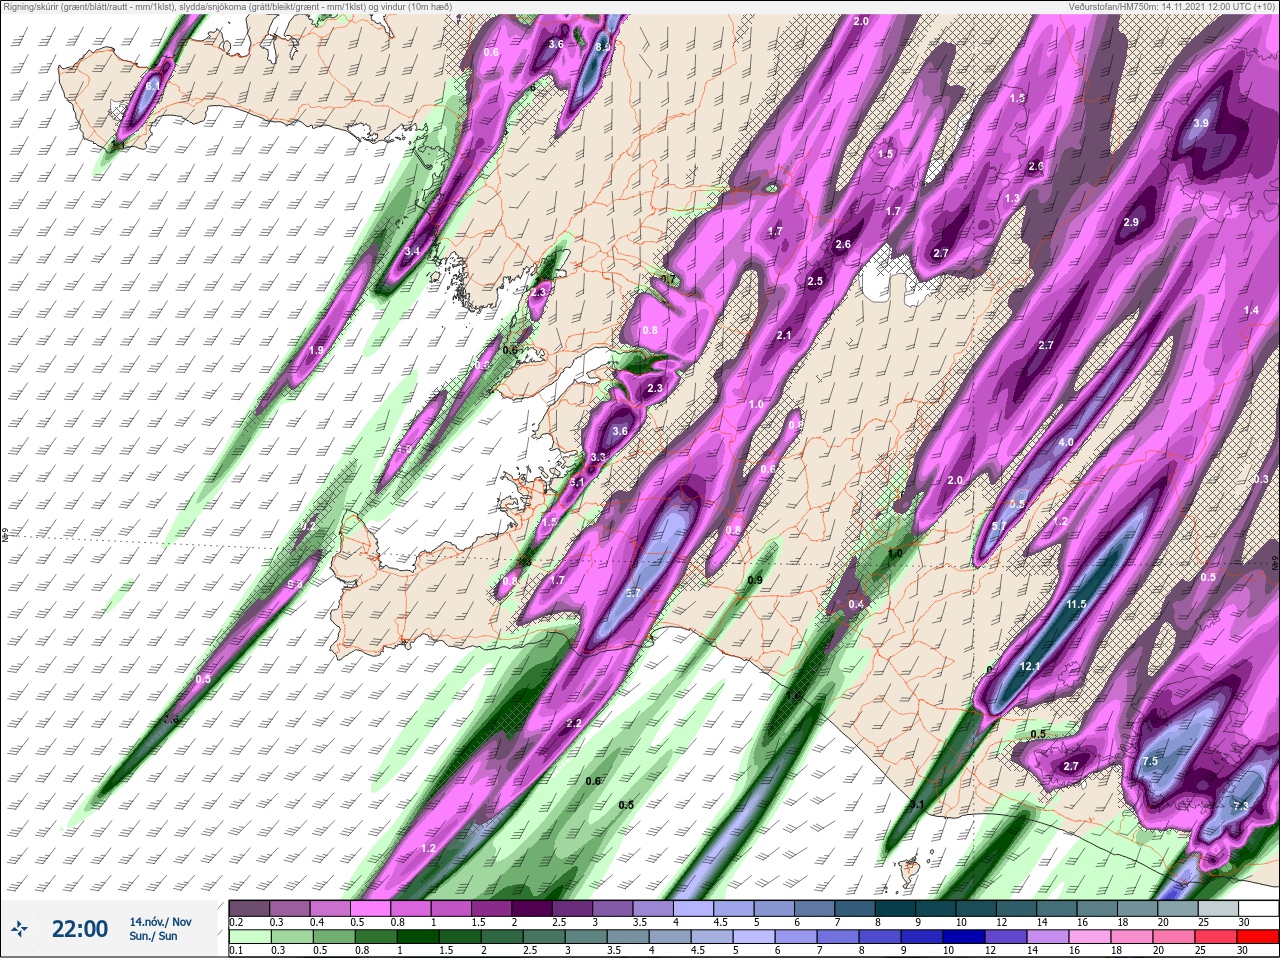Click the 3.4 precipitation value on the map

[412, 251]
